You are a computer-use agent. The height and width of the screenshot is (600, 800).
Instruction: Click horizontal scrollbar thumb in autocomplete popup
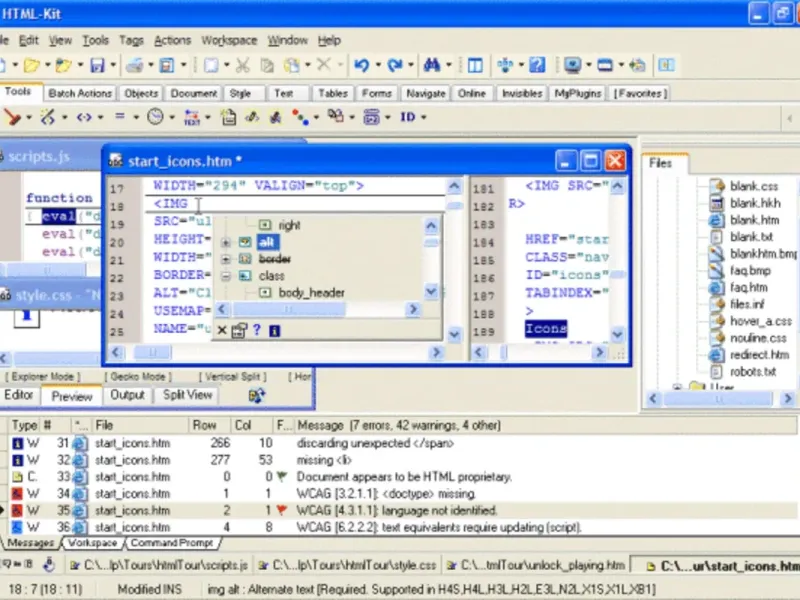coord(289,309)
